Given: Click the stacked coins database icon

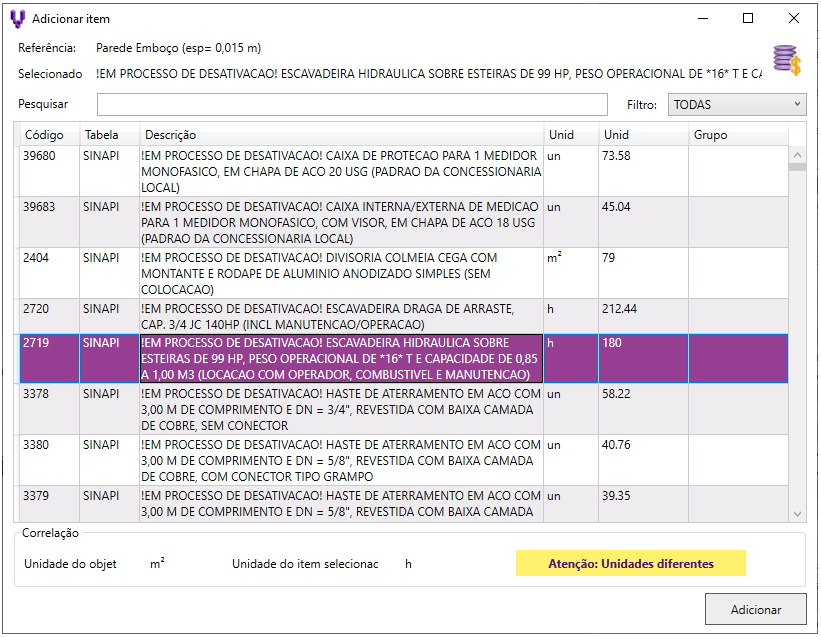Looking at the screenshot, I should pyautogui.click(x=787, y=61).
